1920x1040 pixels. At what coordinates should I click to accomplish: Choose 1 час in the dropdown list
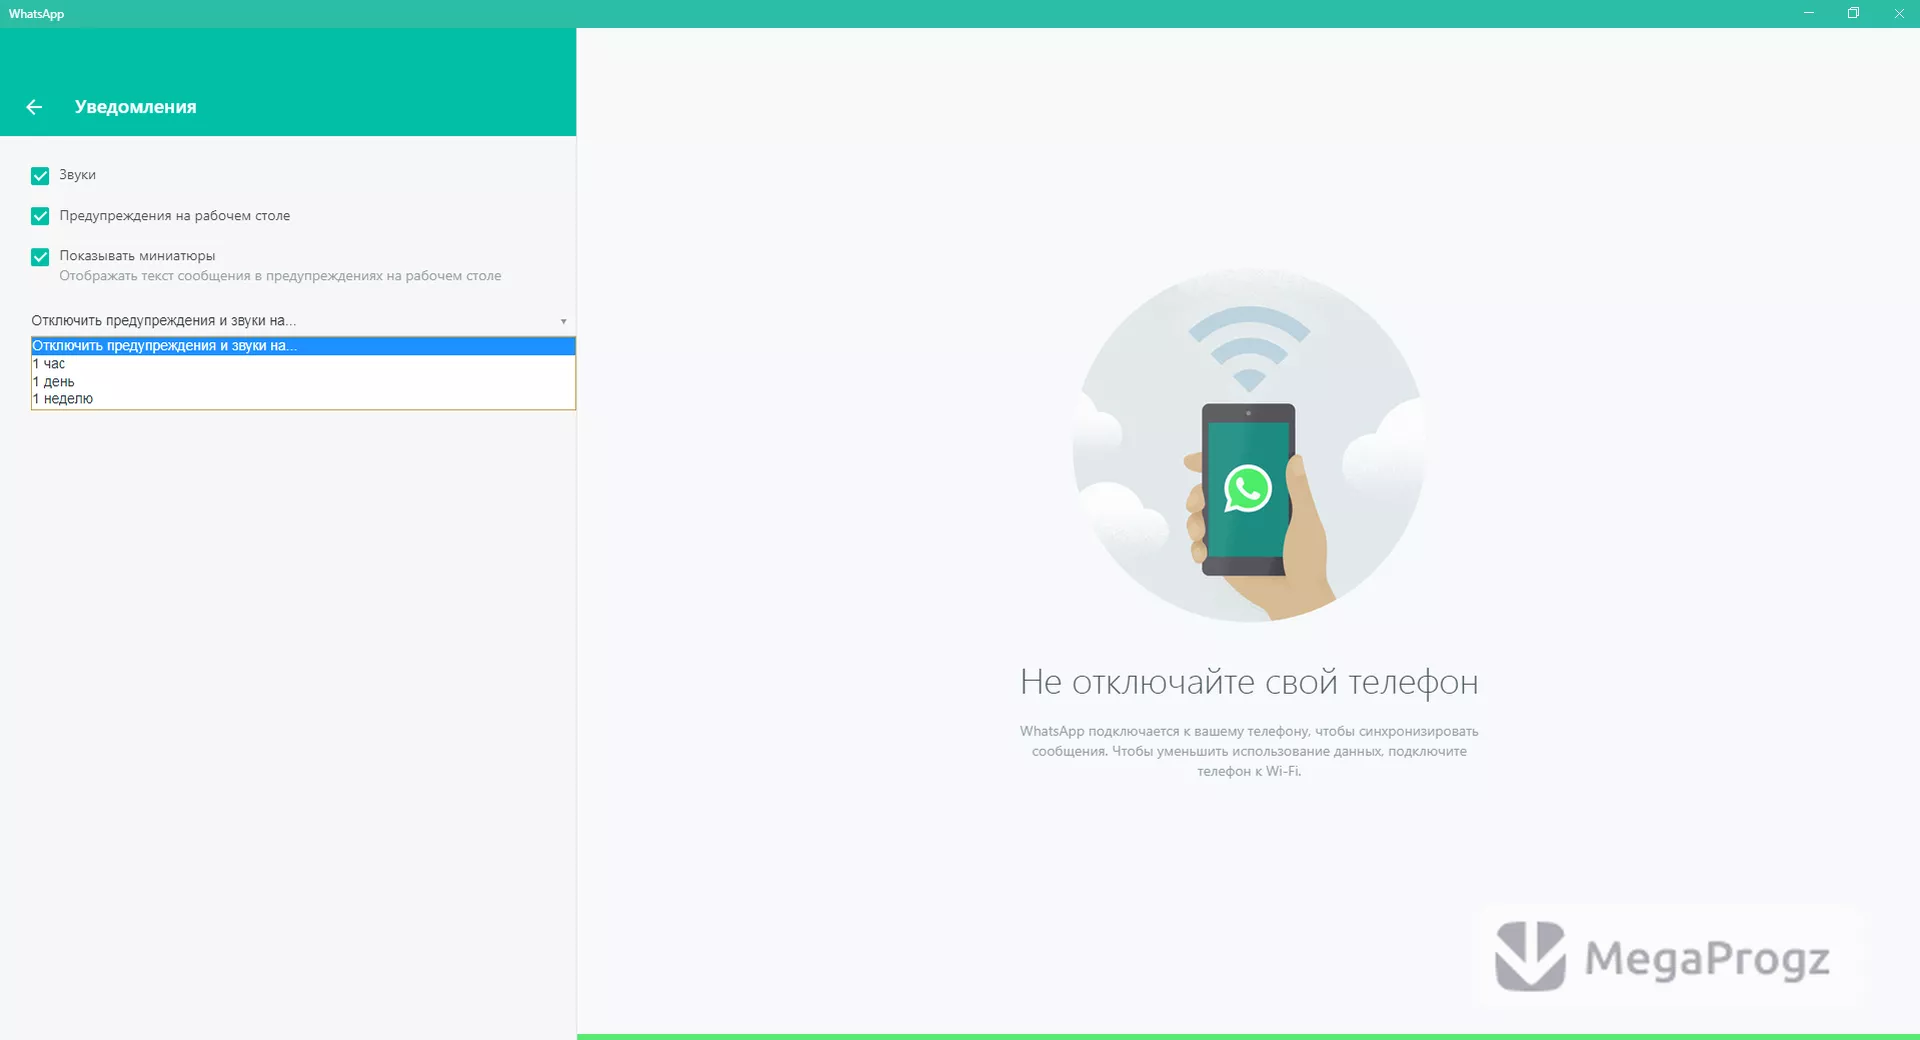point(303,364)
